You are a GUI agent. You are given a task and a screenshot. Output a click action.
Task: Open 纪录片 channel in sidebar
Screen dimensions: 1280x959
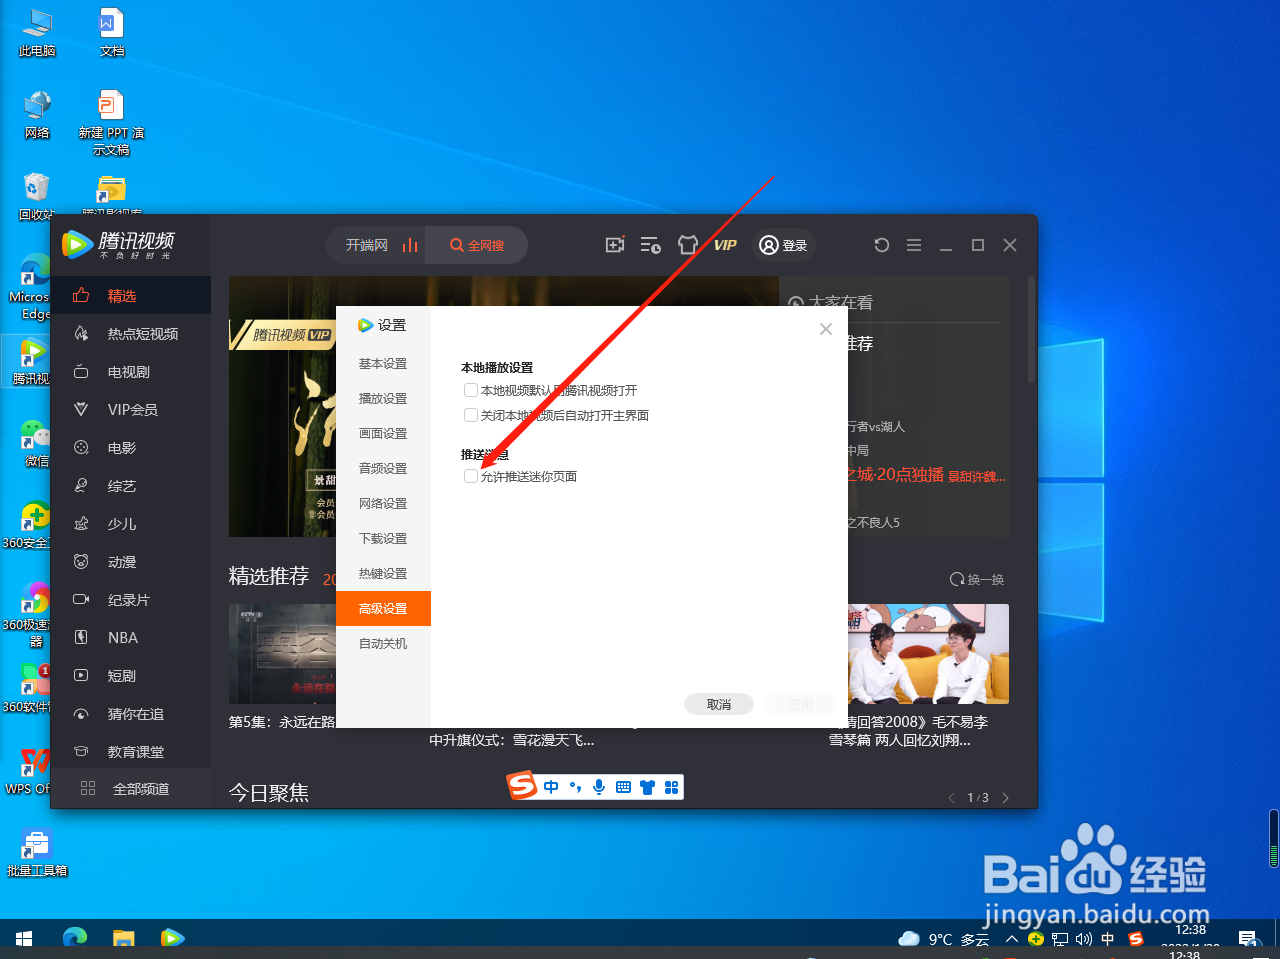(x=131, y=599)
